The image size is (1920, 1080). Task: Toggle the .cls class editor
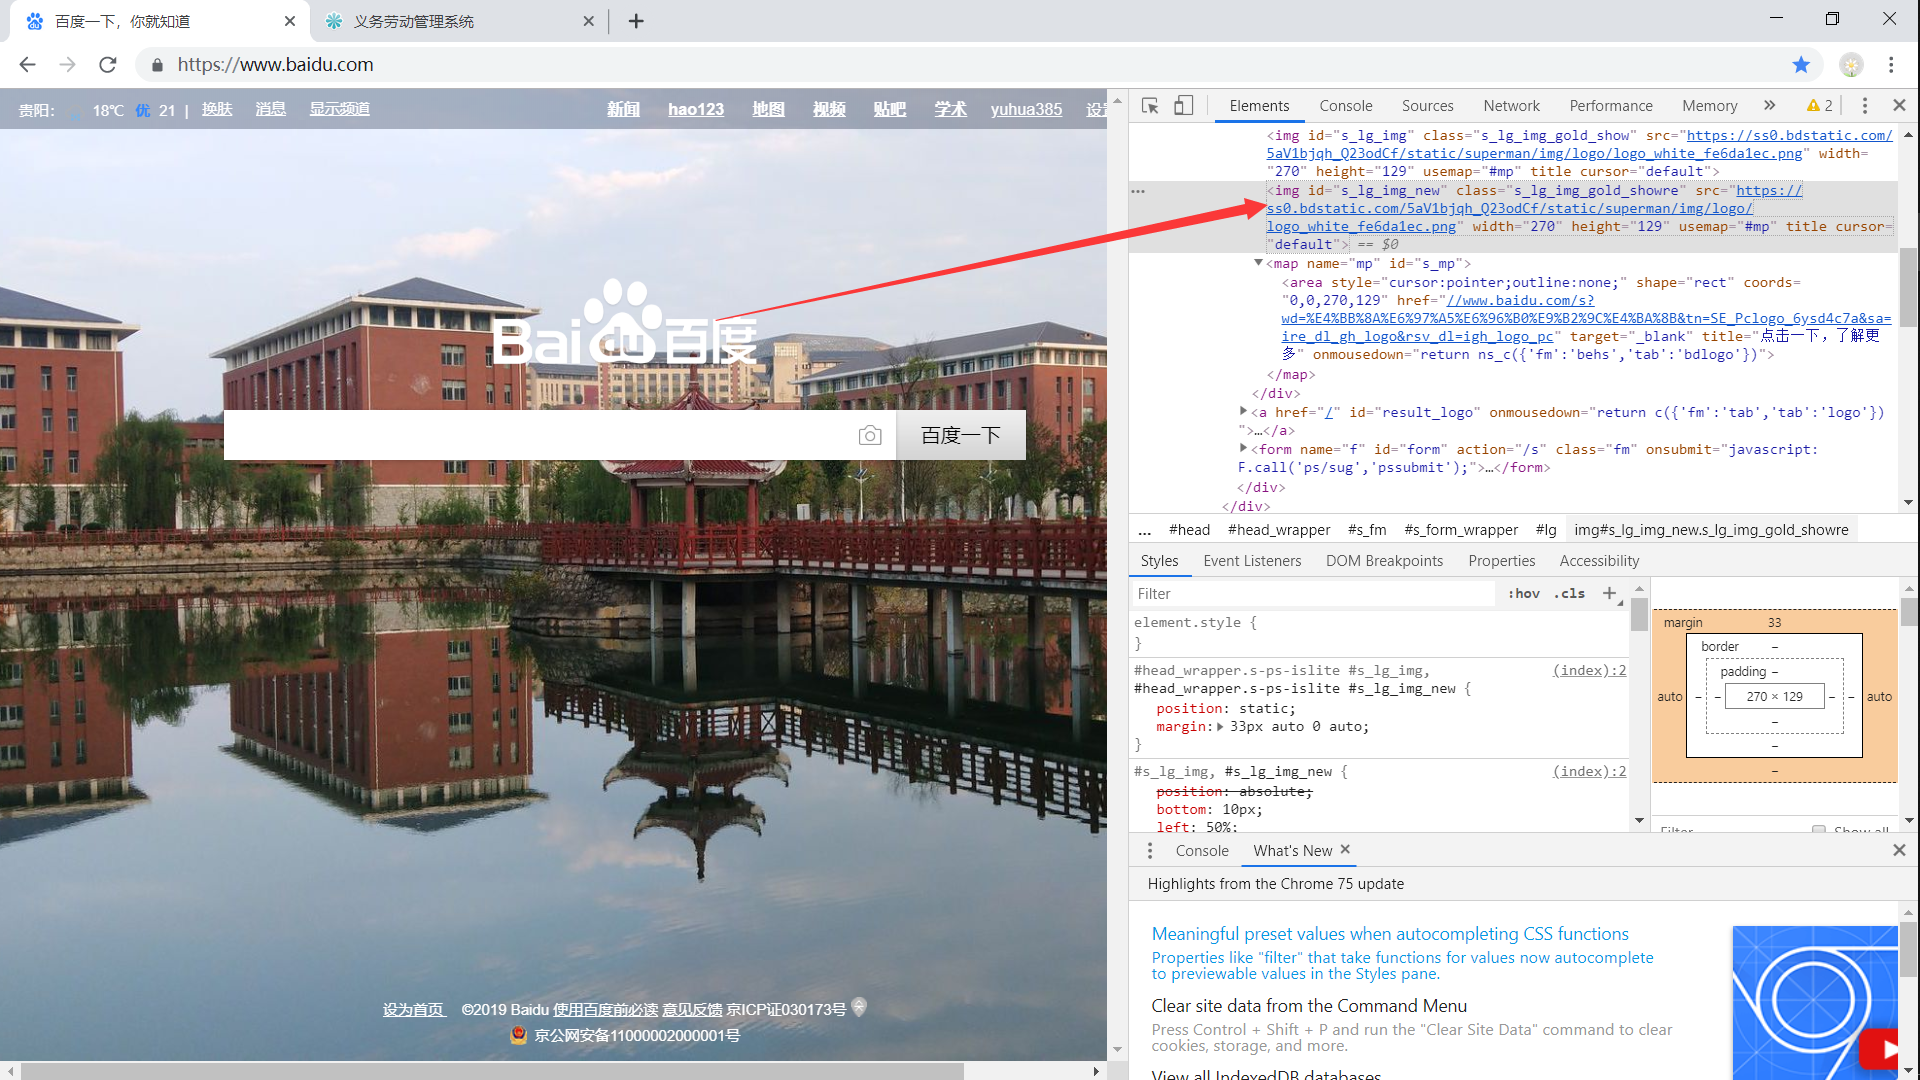pos(1570,594)
